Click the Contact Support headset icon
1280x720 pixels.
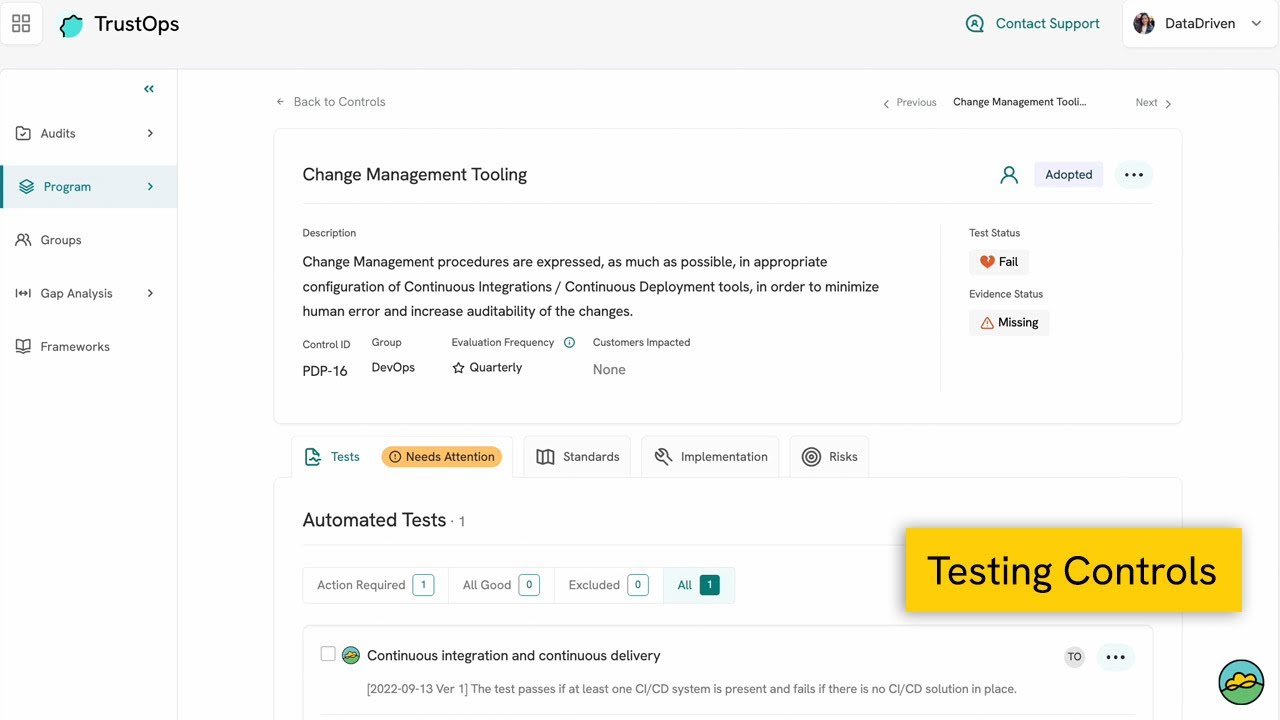(975, 24)
